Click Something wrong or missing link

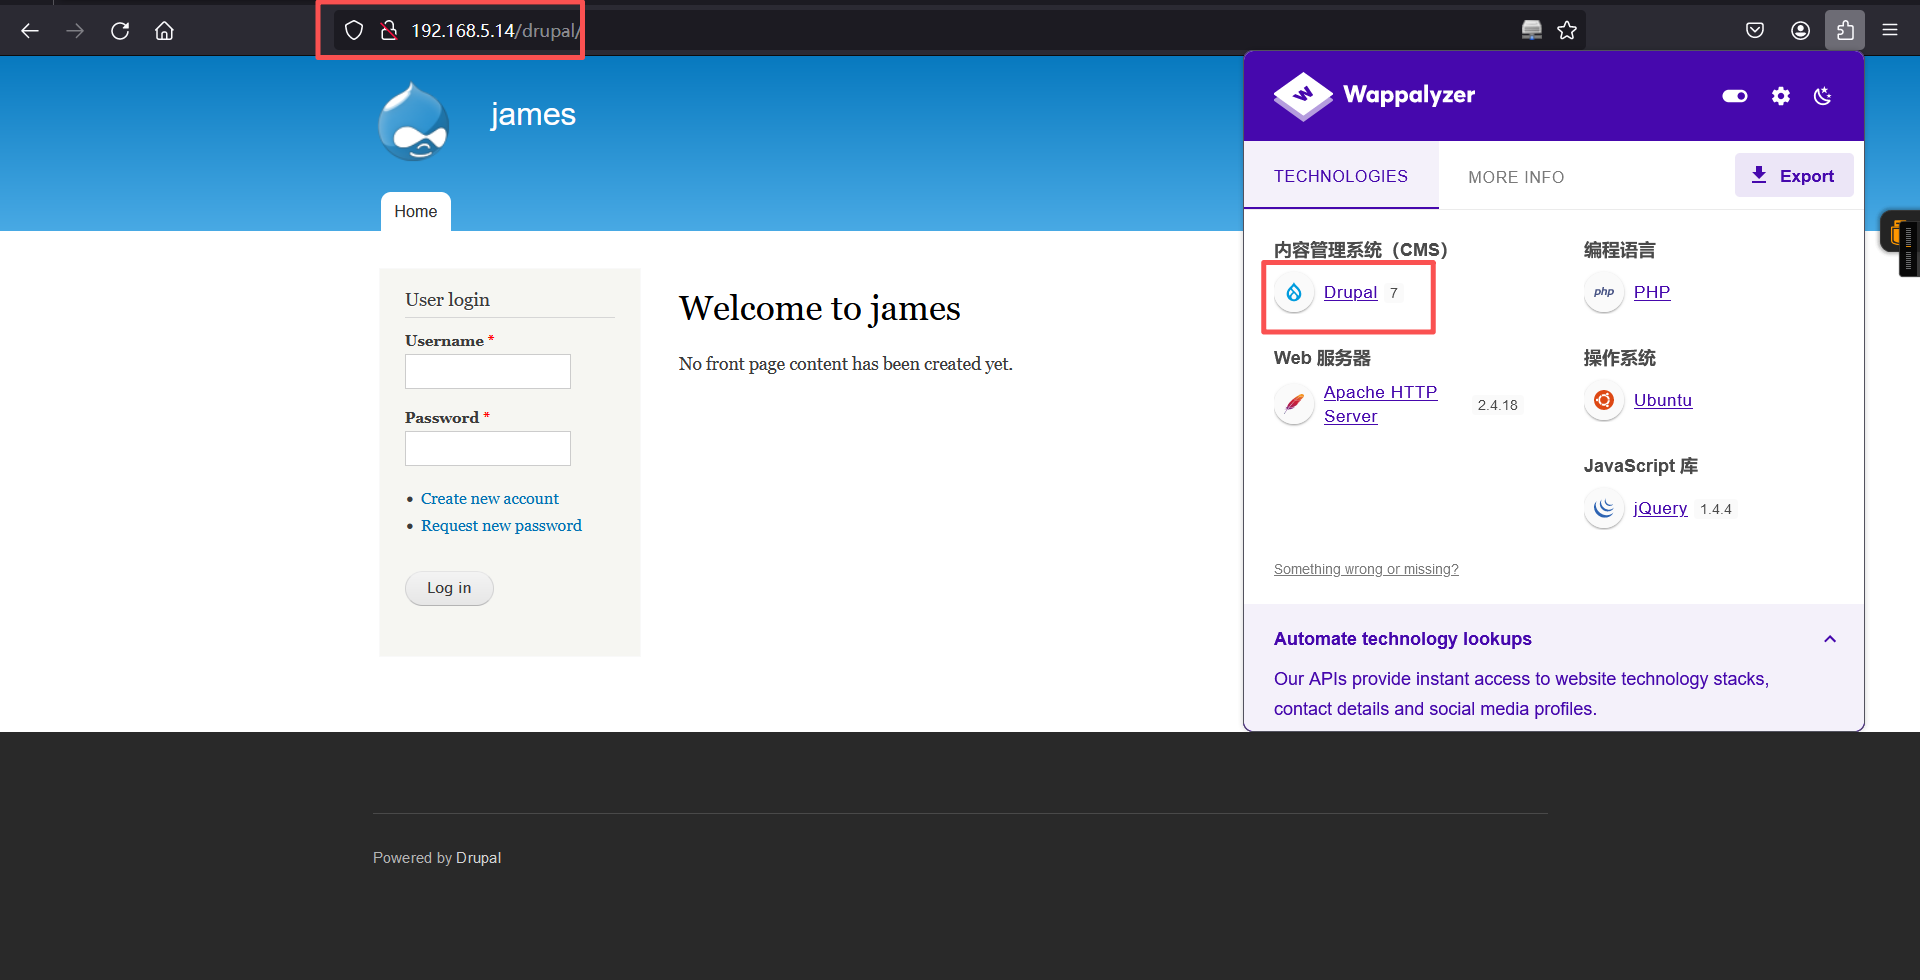1366,569
